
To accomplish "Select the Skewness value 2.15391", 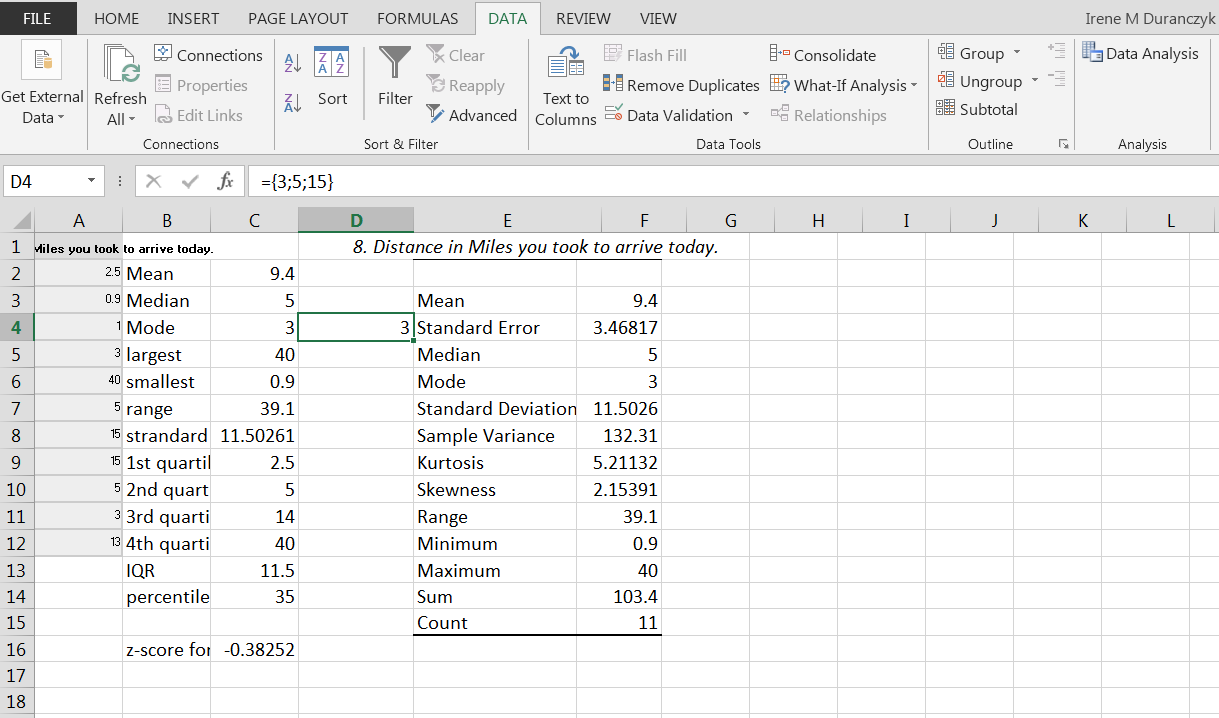I will [619, 490].
